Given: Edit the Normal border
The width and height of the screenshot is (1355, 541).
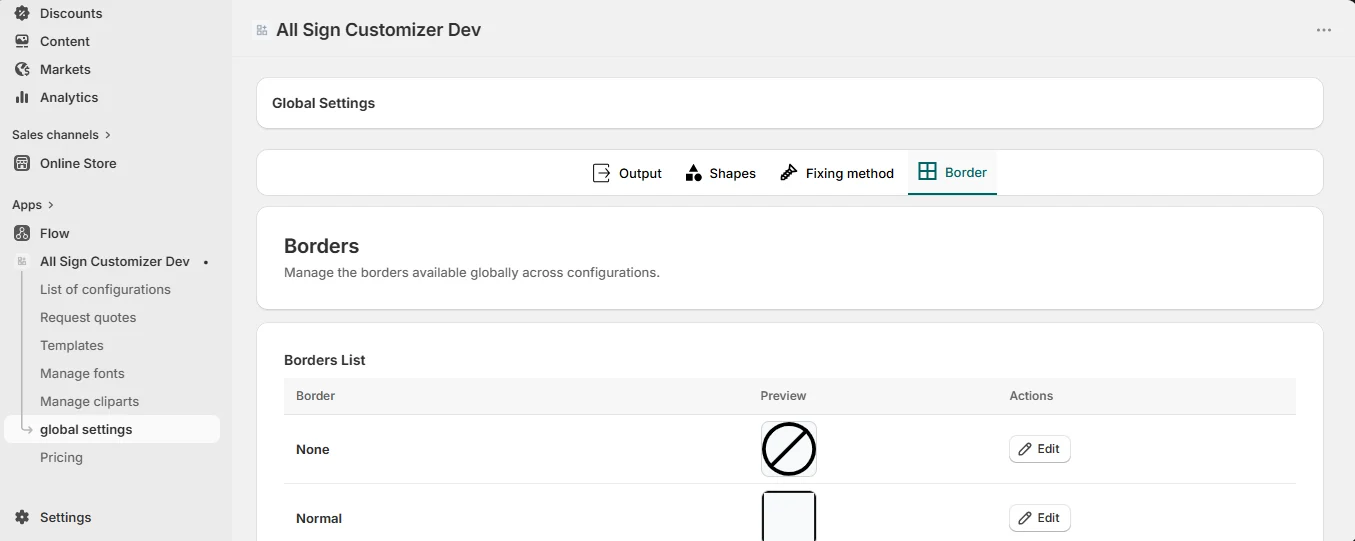Looking at the screenshot, I should click(1040, 518).
